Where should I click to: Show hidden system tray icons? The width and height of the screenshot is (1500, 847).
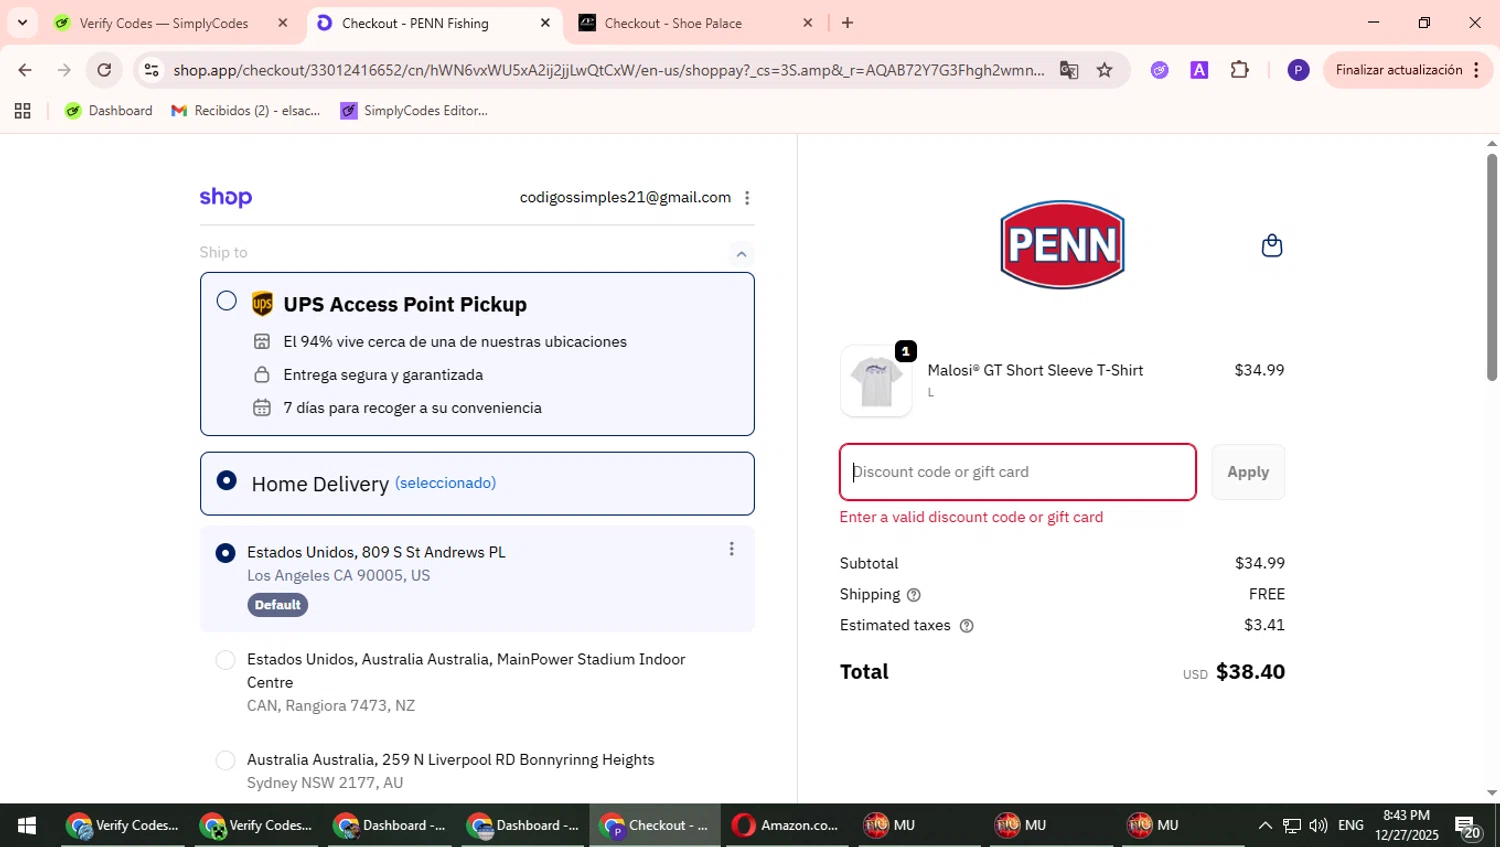point(1265,825)
